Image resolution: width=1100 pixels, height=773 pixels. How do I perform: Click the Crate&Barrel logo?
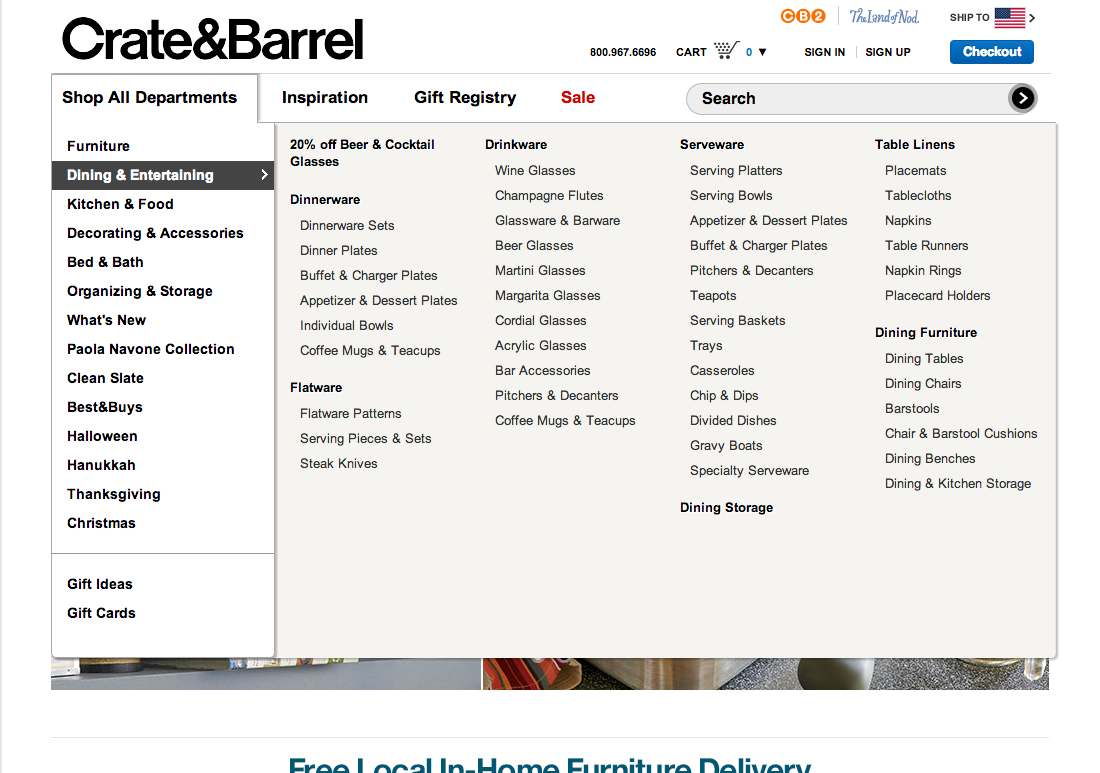(212, 40)
